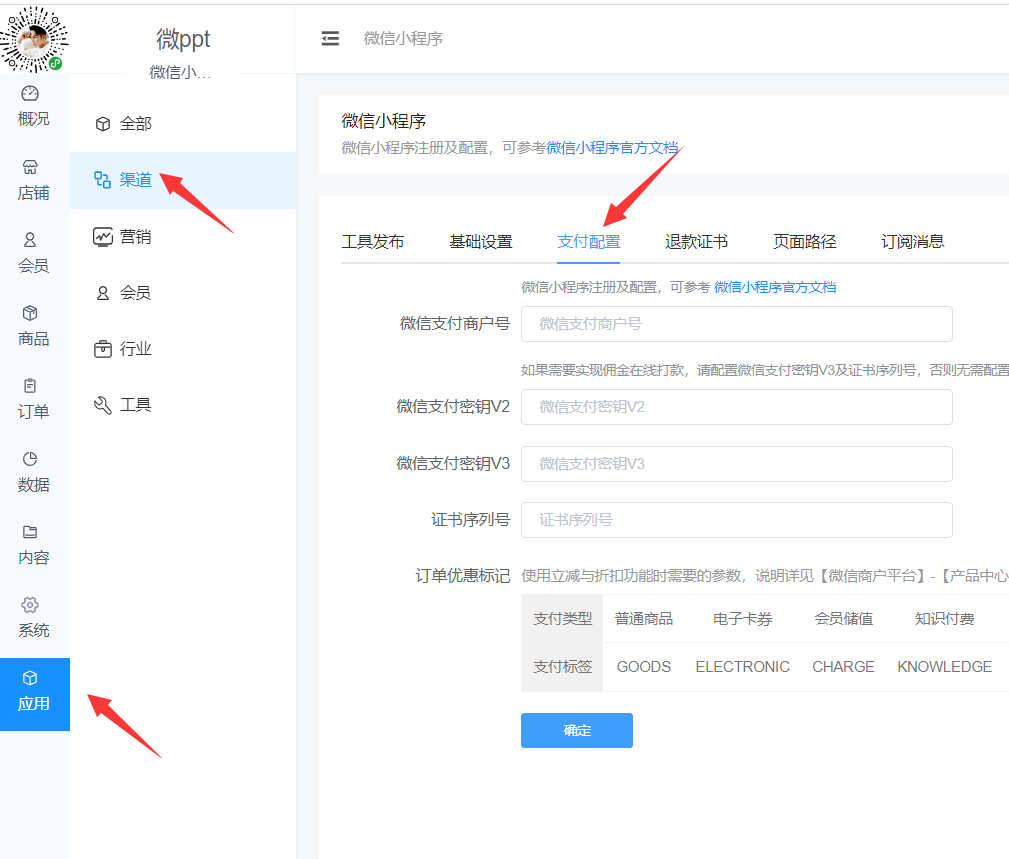Image resolution: width=1009 pixels, height=859 pixels.
Task: Open 订阅消息 tab
Action: point(912,241)
